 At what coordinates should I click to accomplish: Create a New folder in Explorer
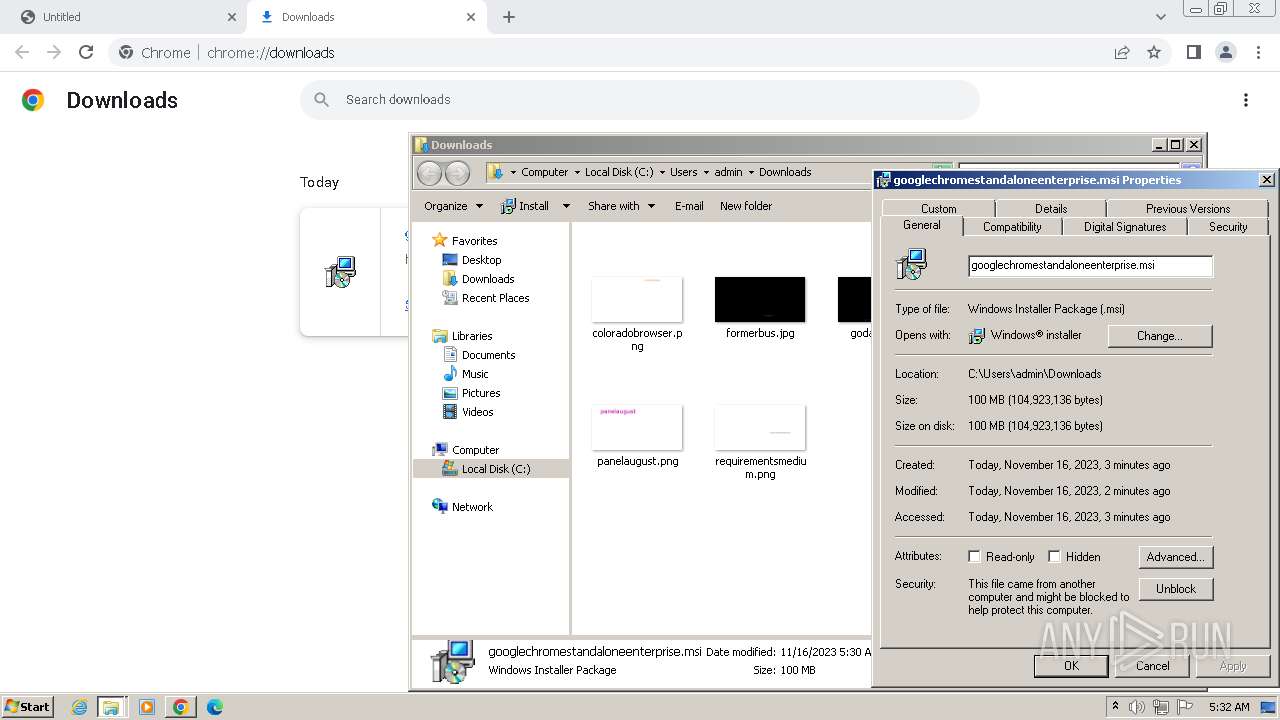pyautogui.click(x=746, y=206)
